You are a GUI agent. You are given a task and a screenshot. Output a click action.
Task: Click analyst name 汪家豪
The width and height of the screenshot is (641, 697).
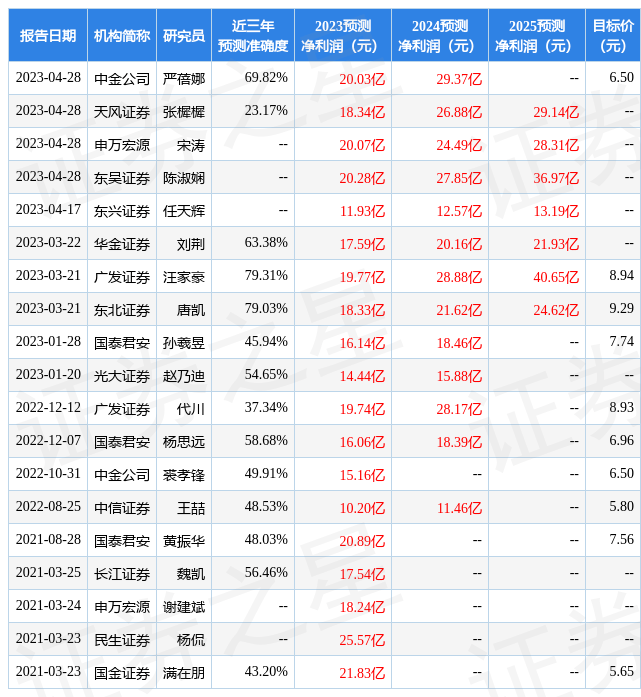[x=184, y=276]
